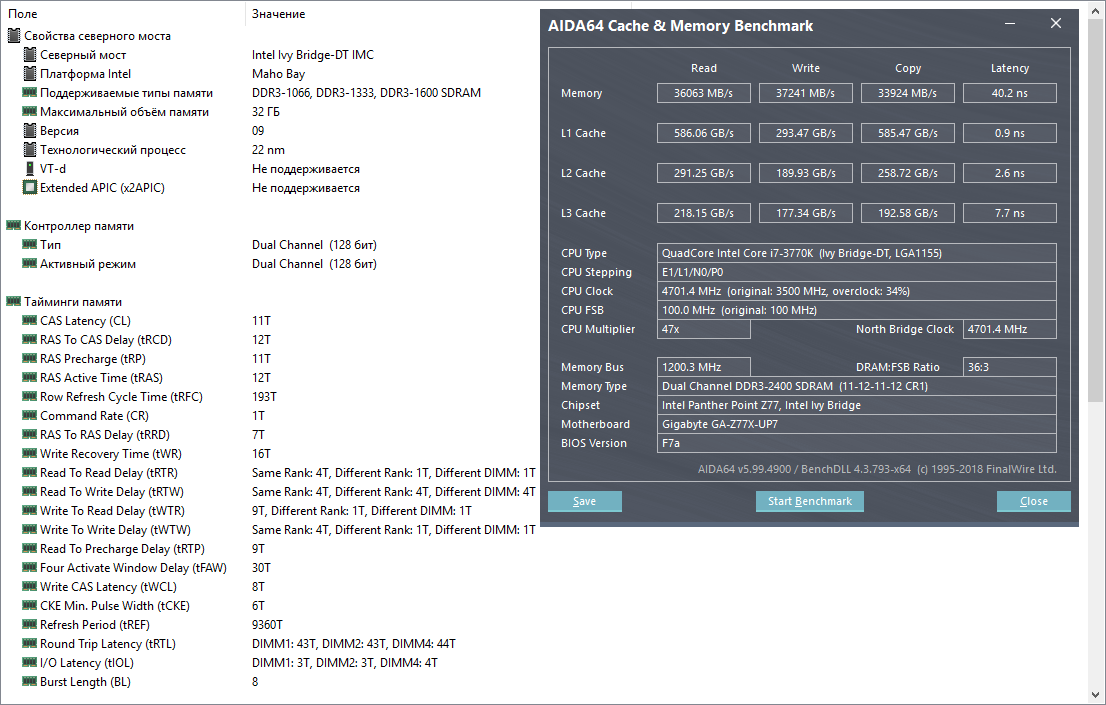Click the Memory Type field Dual Channel DDR3-2400 SDRAM
The image size is (1106, 705).
point(857,386)
